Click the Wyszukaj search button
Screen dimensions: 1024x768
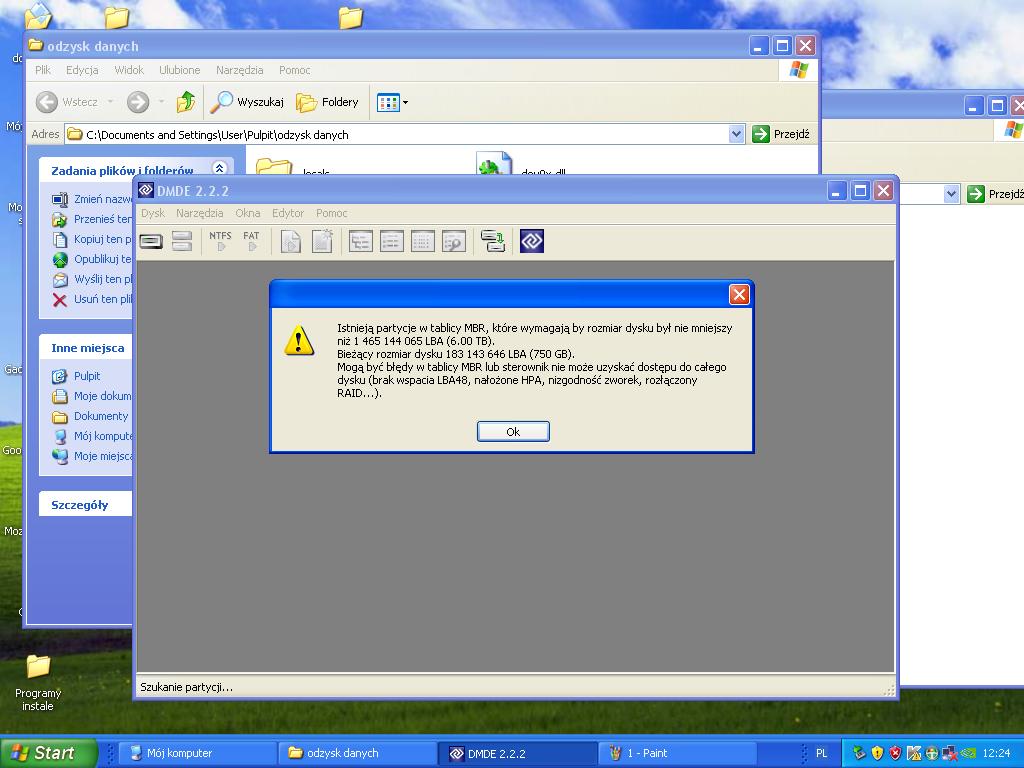[247, 102]
